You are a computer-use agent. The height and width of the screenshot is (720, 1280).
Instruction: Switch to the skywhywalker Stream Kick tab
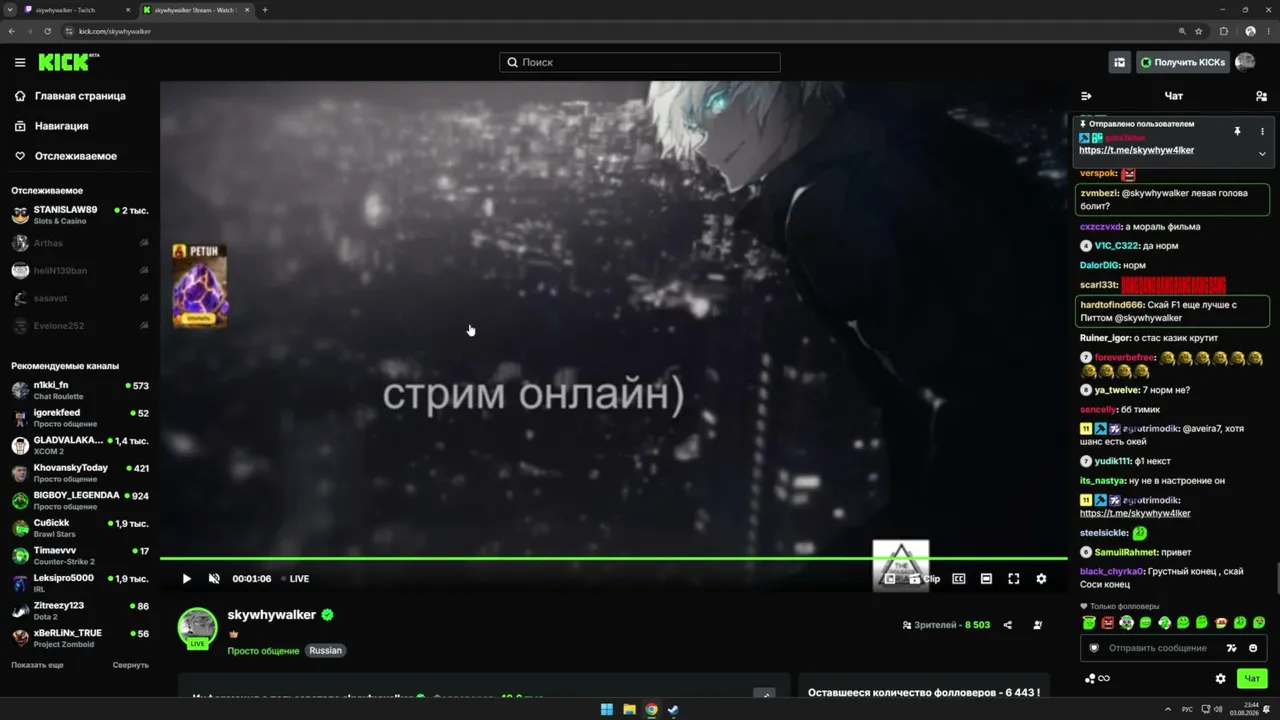coord(197,10)
